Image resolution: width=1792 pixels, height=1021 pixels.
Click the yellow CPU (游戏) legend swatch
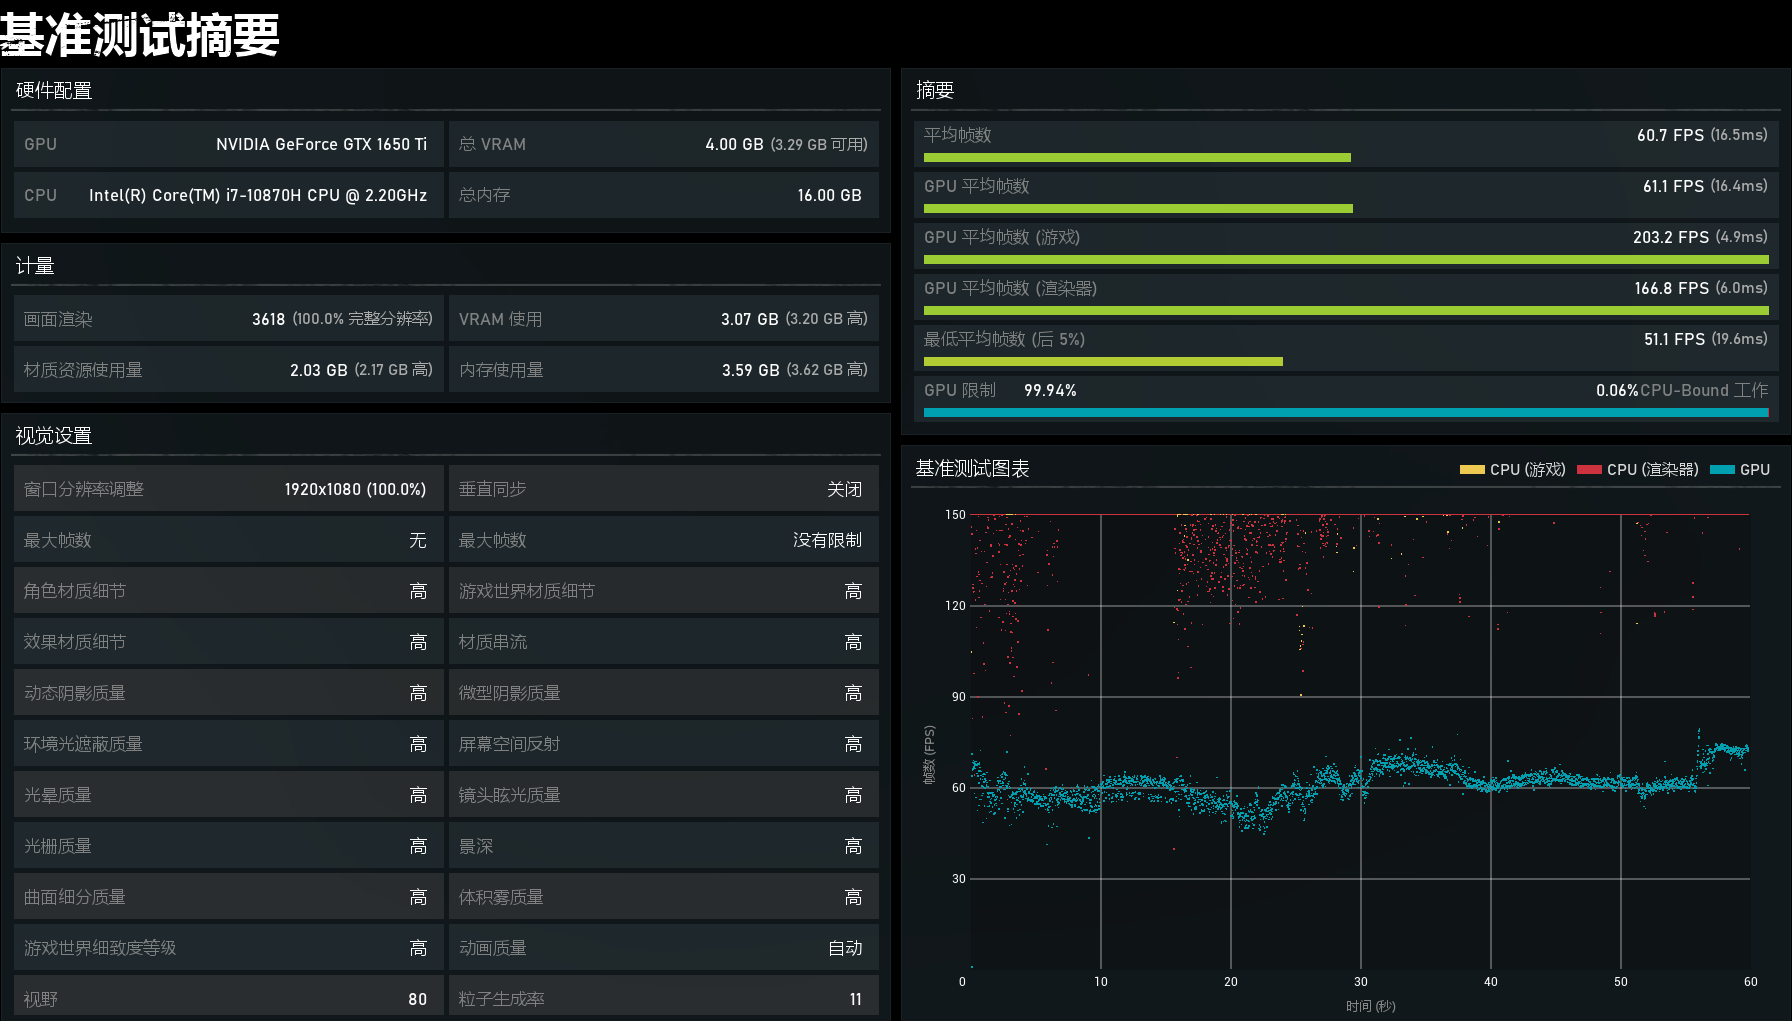coord(1471,470)
